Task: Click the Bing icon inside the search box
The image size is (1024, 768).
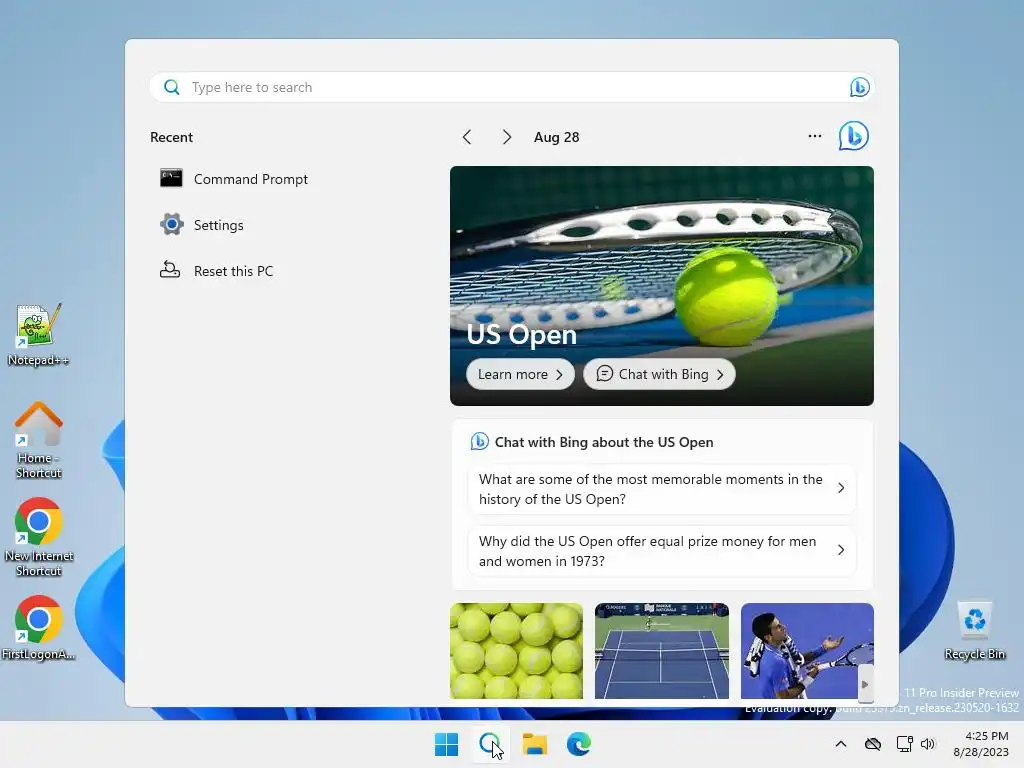Action: [x=859, y=87]
